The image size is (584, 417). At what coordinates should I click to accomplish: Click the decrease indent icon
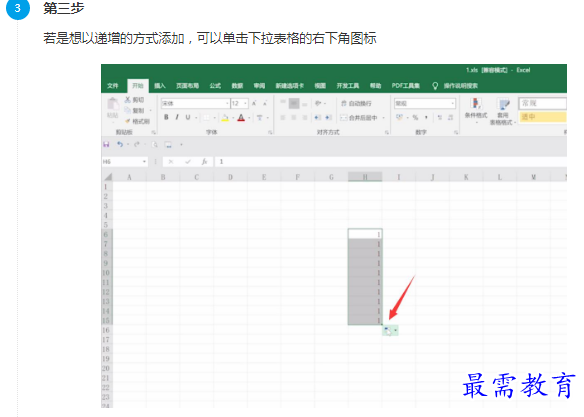(x=317, y=118)
